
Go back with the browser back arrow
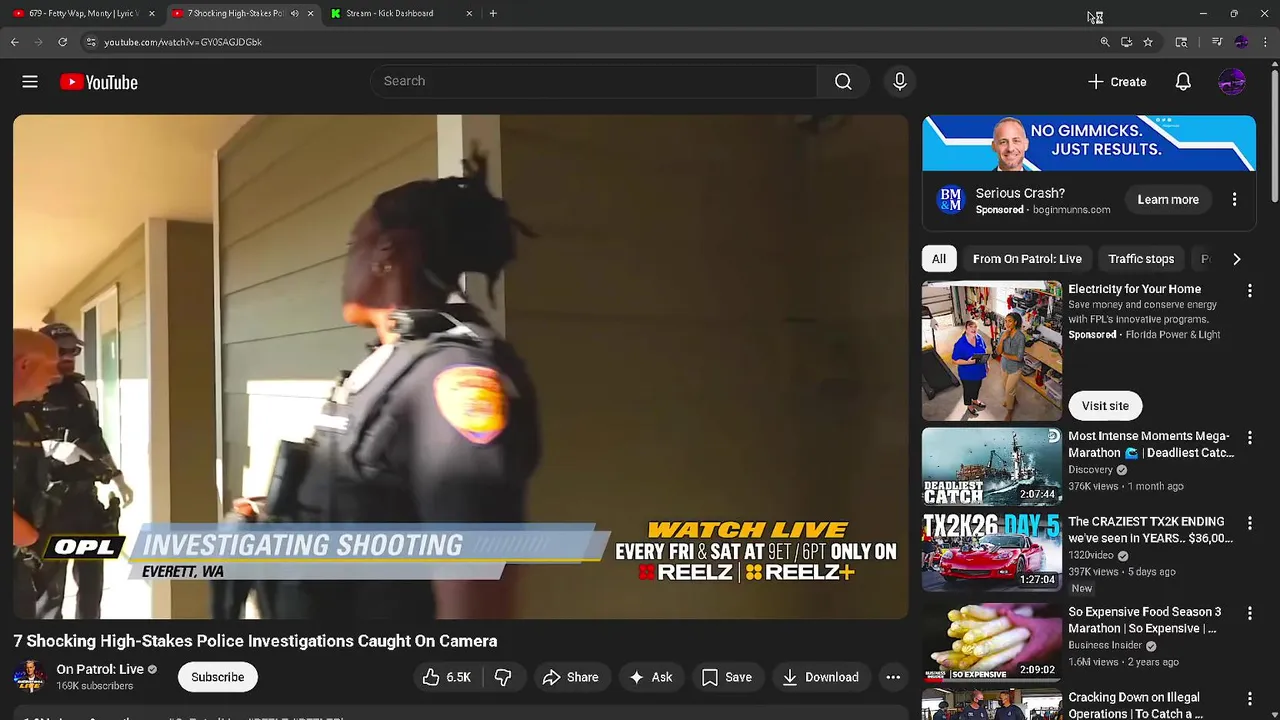pyautogui.click(x=15, y=42)
